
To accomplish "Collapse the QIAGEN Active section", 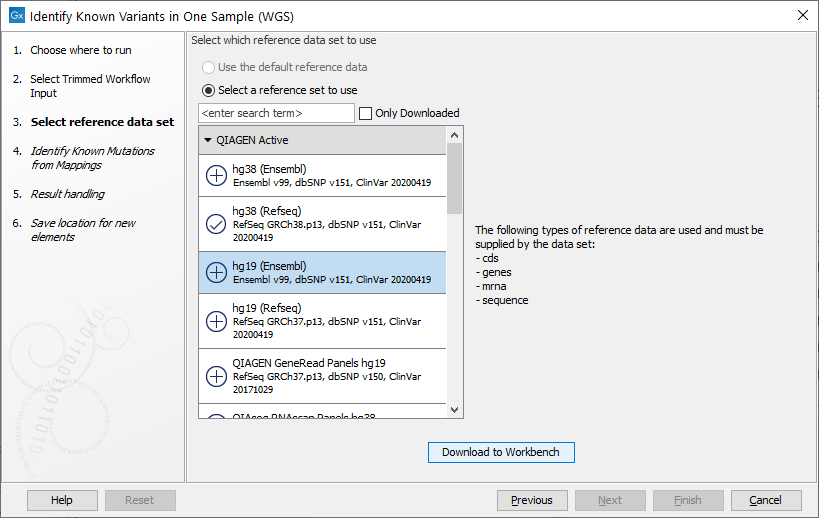I will click(x=208, y=141).
